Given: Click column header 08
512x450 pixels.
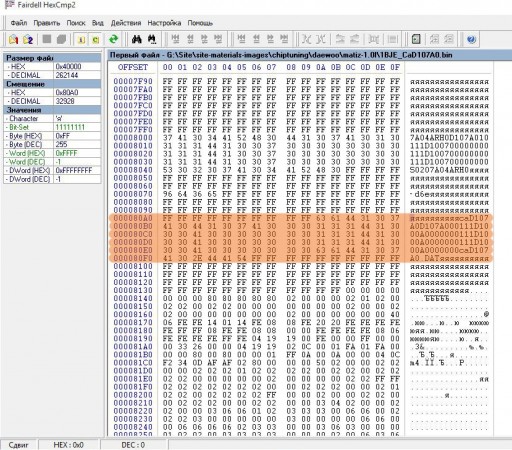Looking at the screenshot, I should pos(291,67).
